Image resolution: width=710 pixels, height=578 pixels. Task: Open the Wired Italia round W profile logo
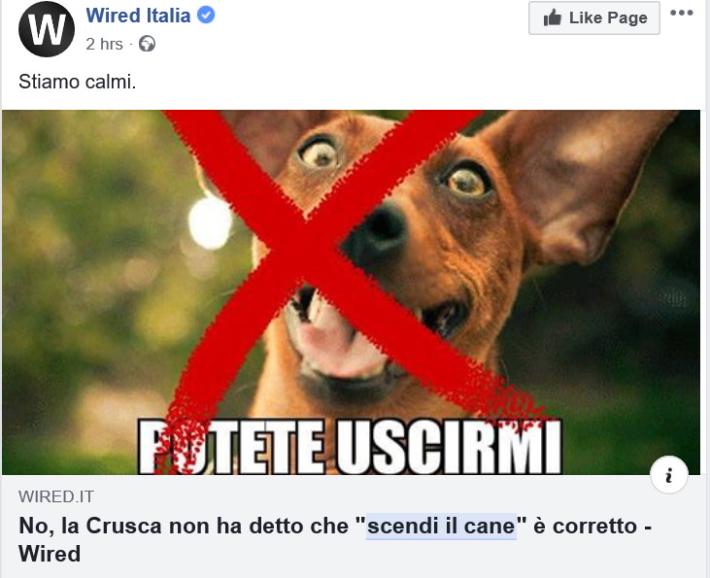(x=46, y=29)
